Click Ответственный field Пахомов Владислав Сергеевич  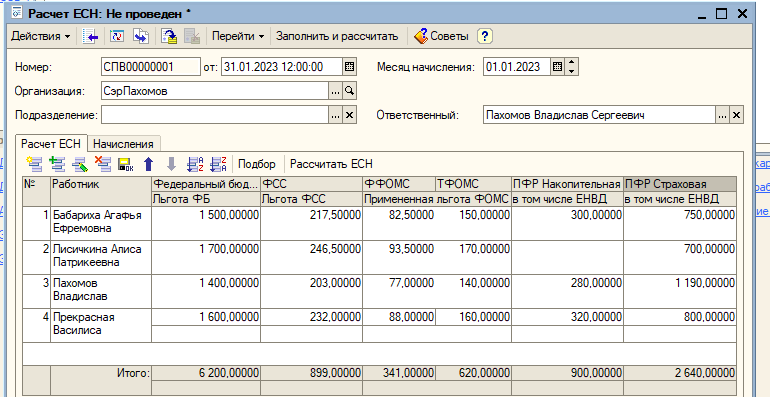[x=599, y=115]
